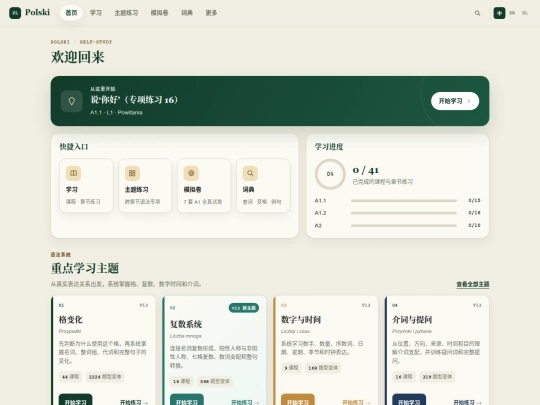Open the 介词与提问 topic card title
540x405 pixels.
click(412, 320)
